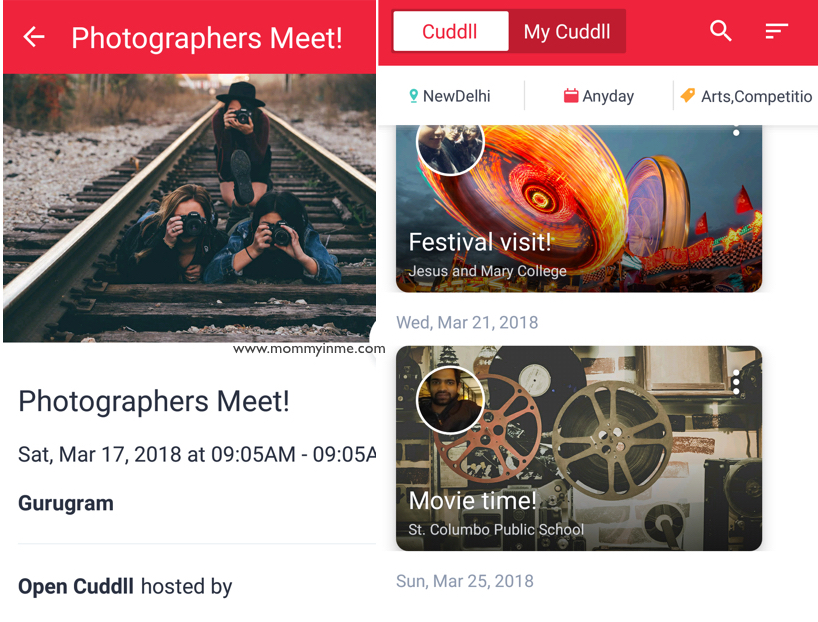Select the Gurugram location text

tap(66, 503)
